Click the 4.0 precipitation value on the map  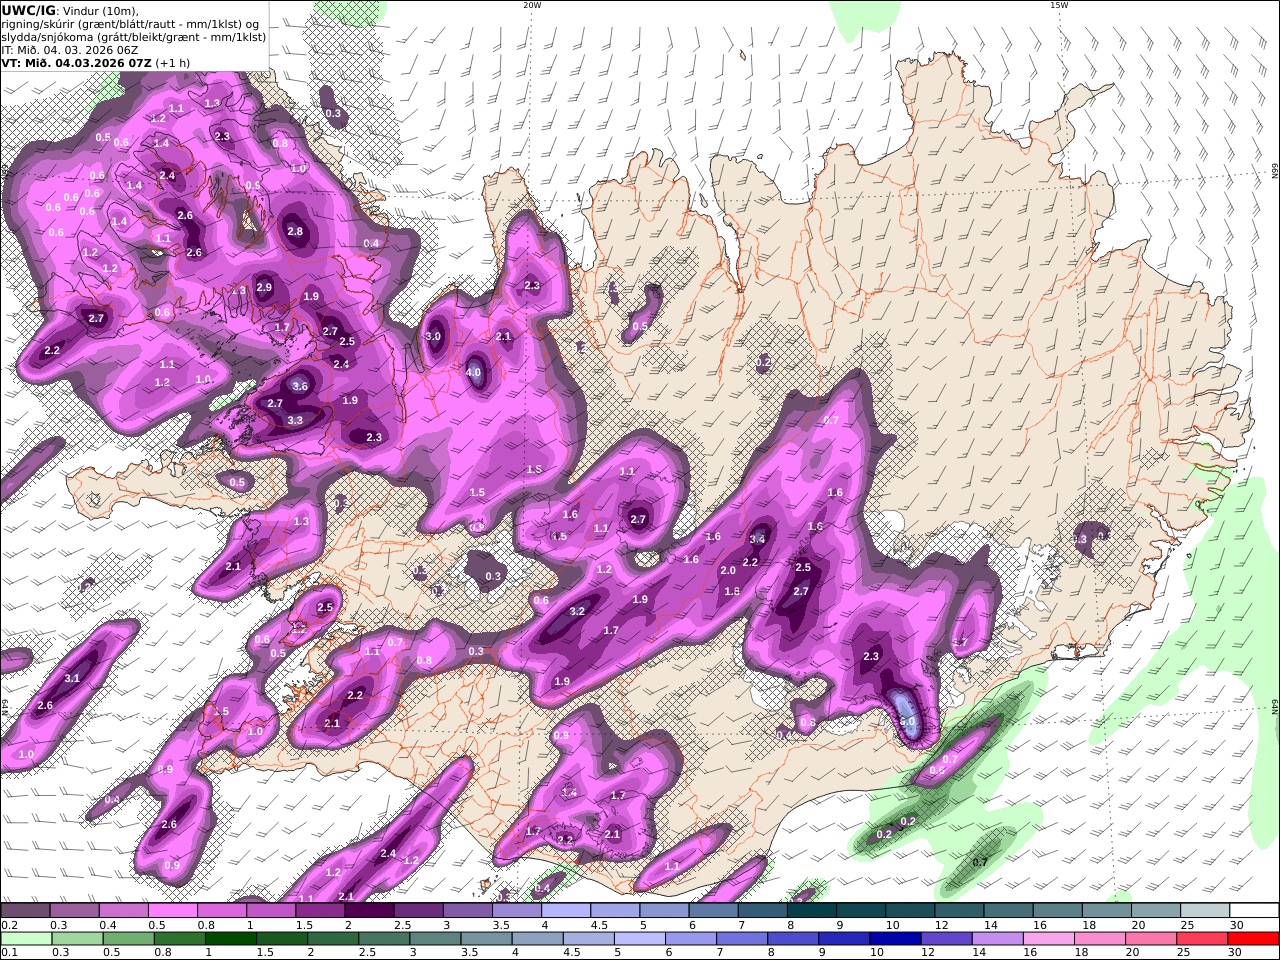point(474,373)
